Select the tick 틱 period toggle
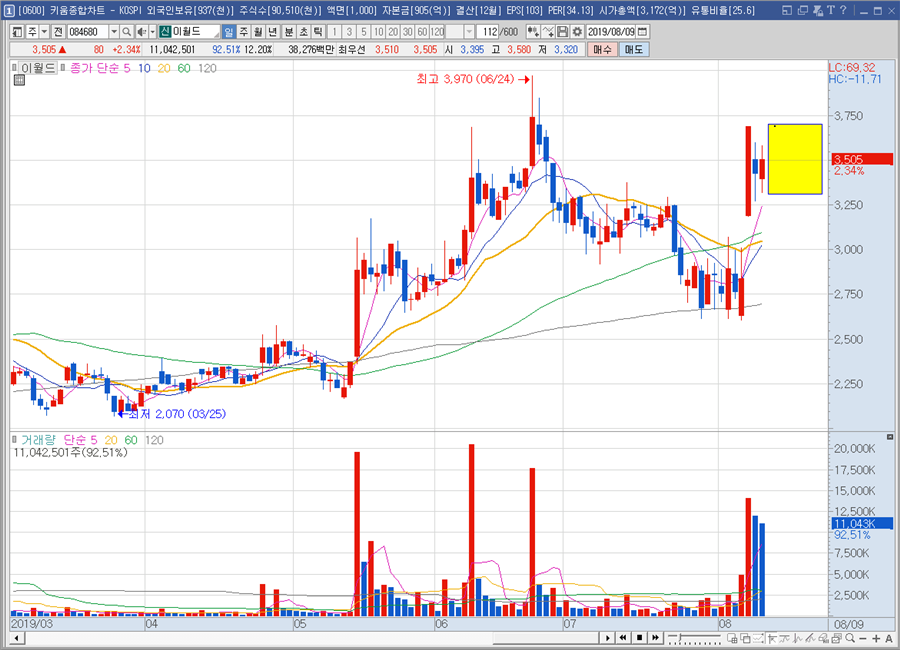This screenshot has width=900, height=650. (x=319, y=32)
